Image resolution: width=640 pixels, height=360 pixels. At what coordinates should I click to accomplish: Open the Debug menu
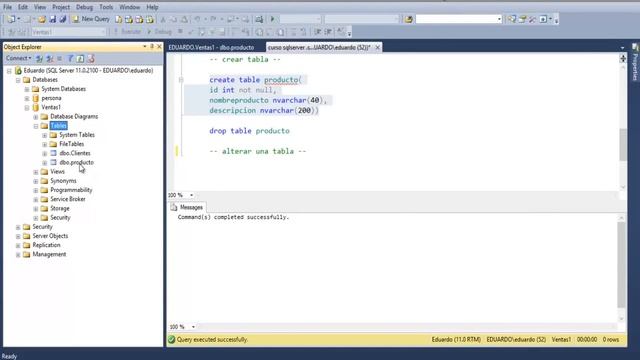84,7
